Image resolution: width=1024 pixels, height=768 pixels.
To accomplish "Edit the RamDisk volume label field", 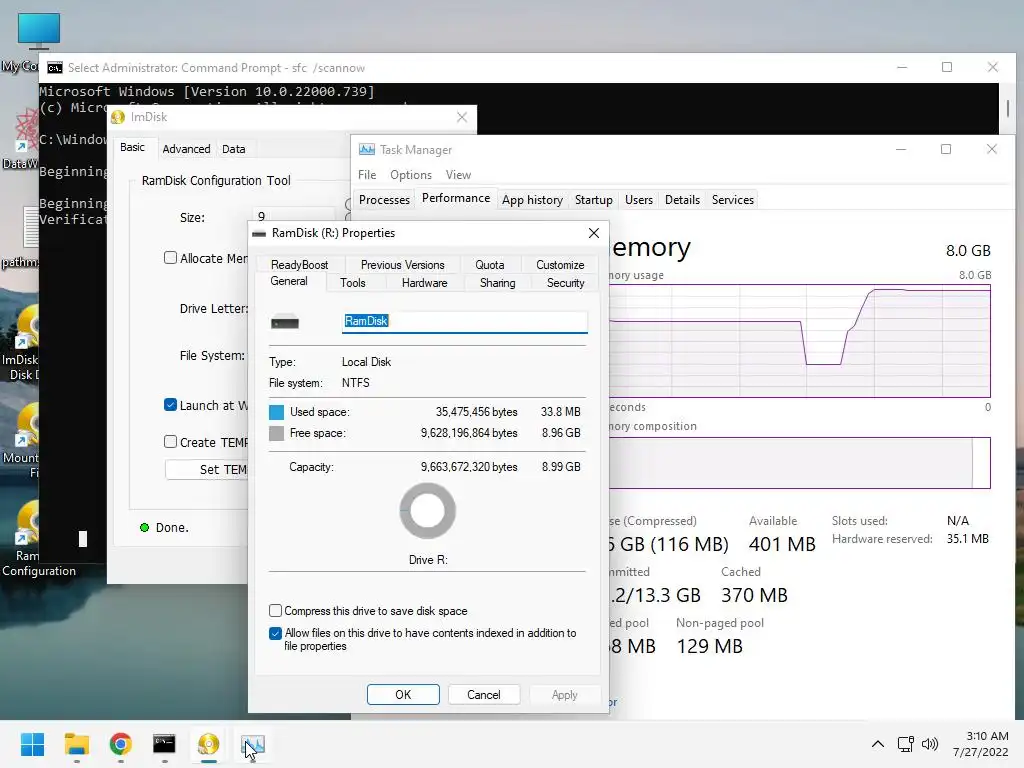I will click(464, 321).
